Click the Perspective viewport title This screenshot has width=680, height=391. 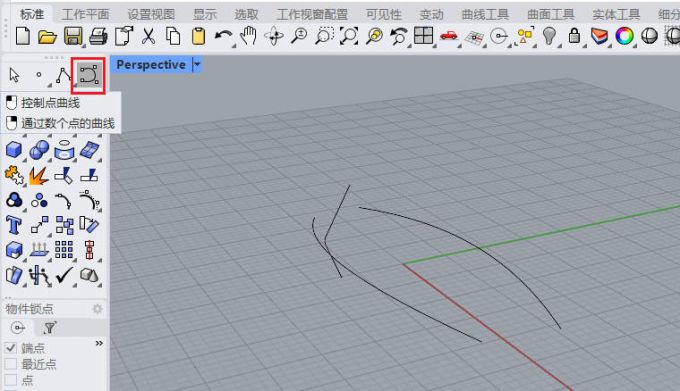[151, 65]
